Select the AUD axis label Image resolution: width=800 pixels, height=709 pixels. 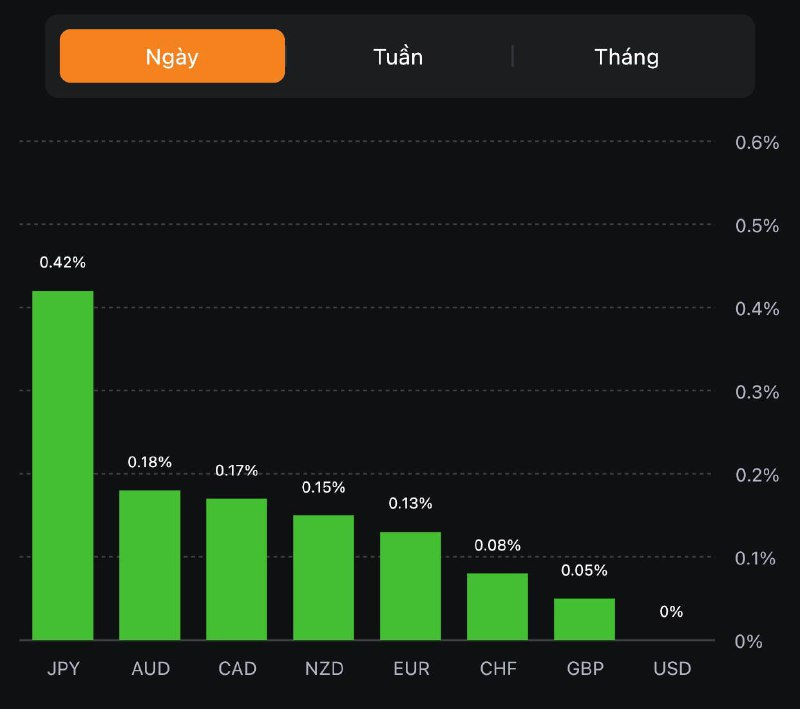(150, 668)
